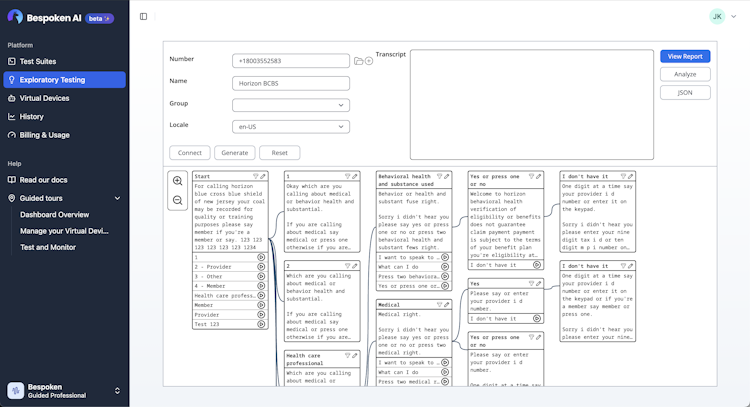
Task: Click the JK user avatar
Action: tap(717, 16)
